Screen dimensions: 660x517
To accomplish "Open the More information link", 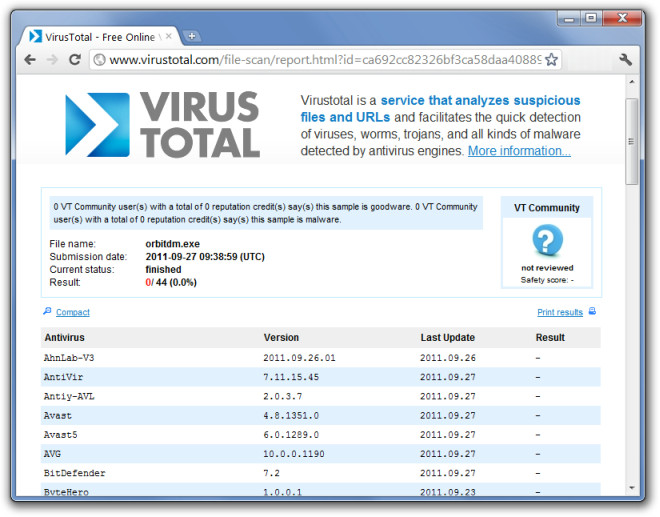I will click(519, 151).
